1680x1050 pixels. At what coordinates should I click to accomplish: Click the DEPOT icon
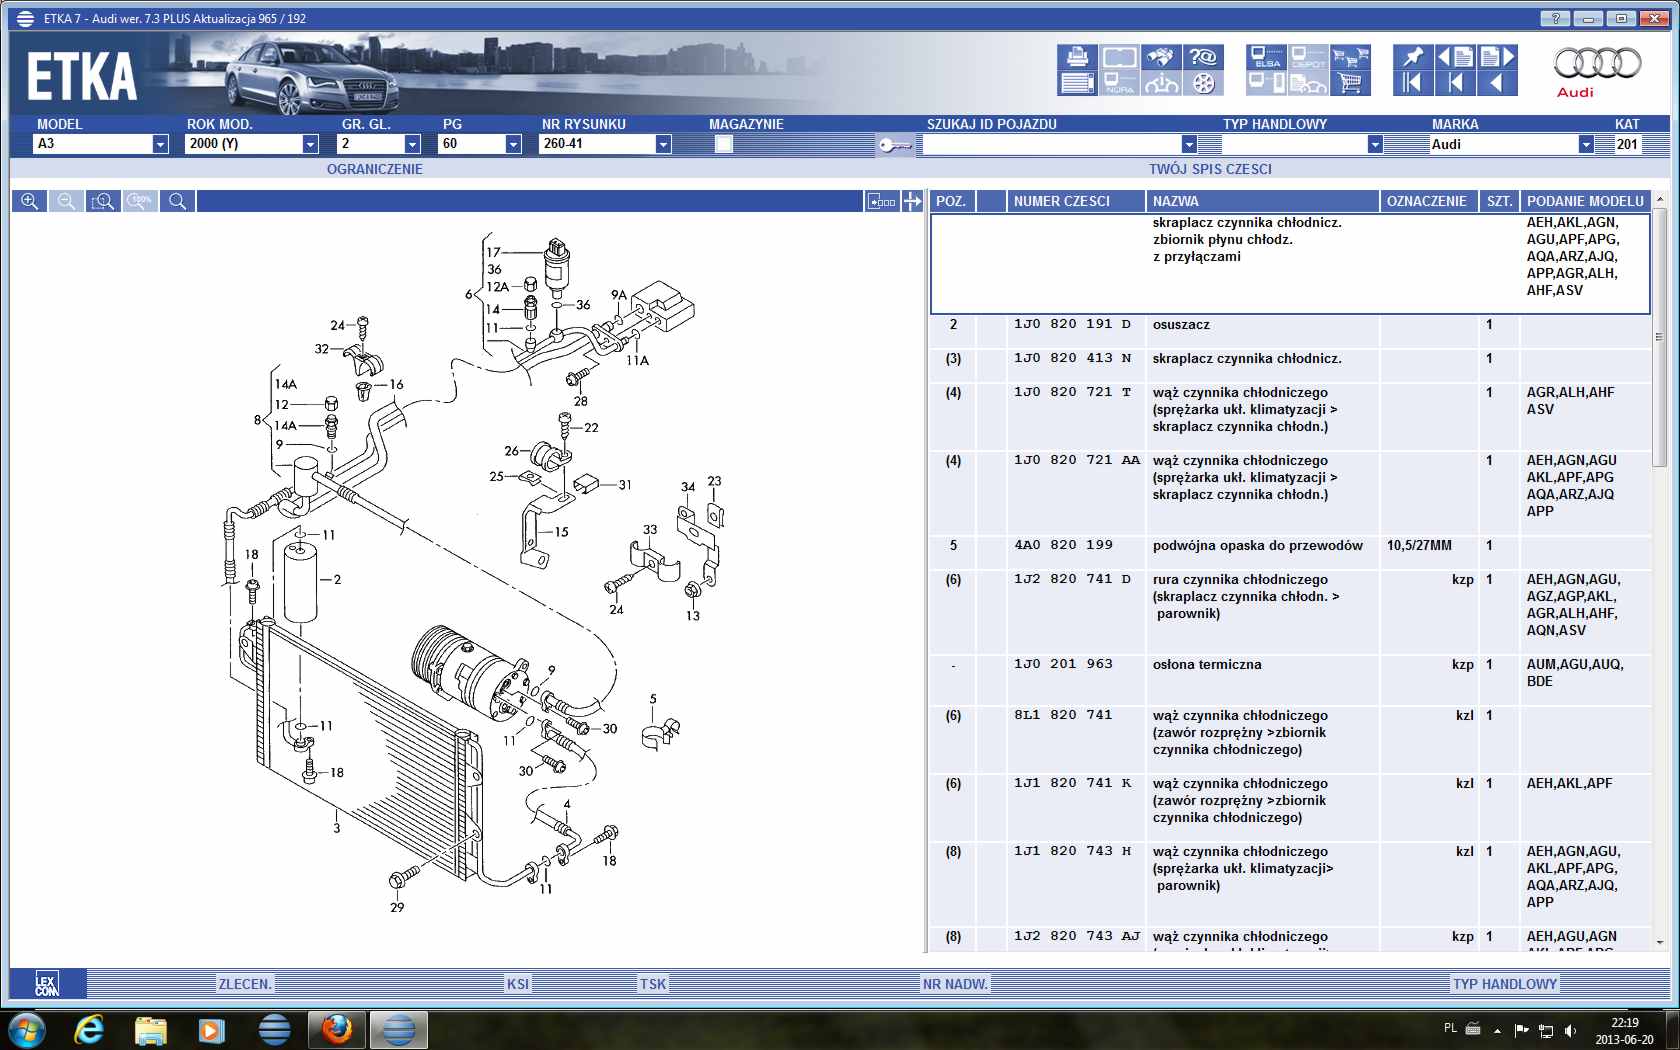click(x=1308, y=57)
